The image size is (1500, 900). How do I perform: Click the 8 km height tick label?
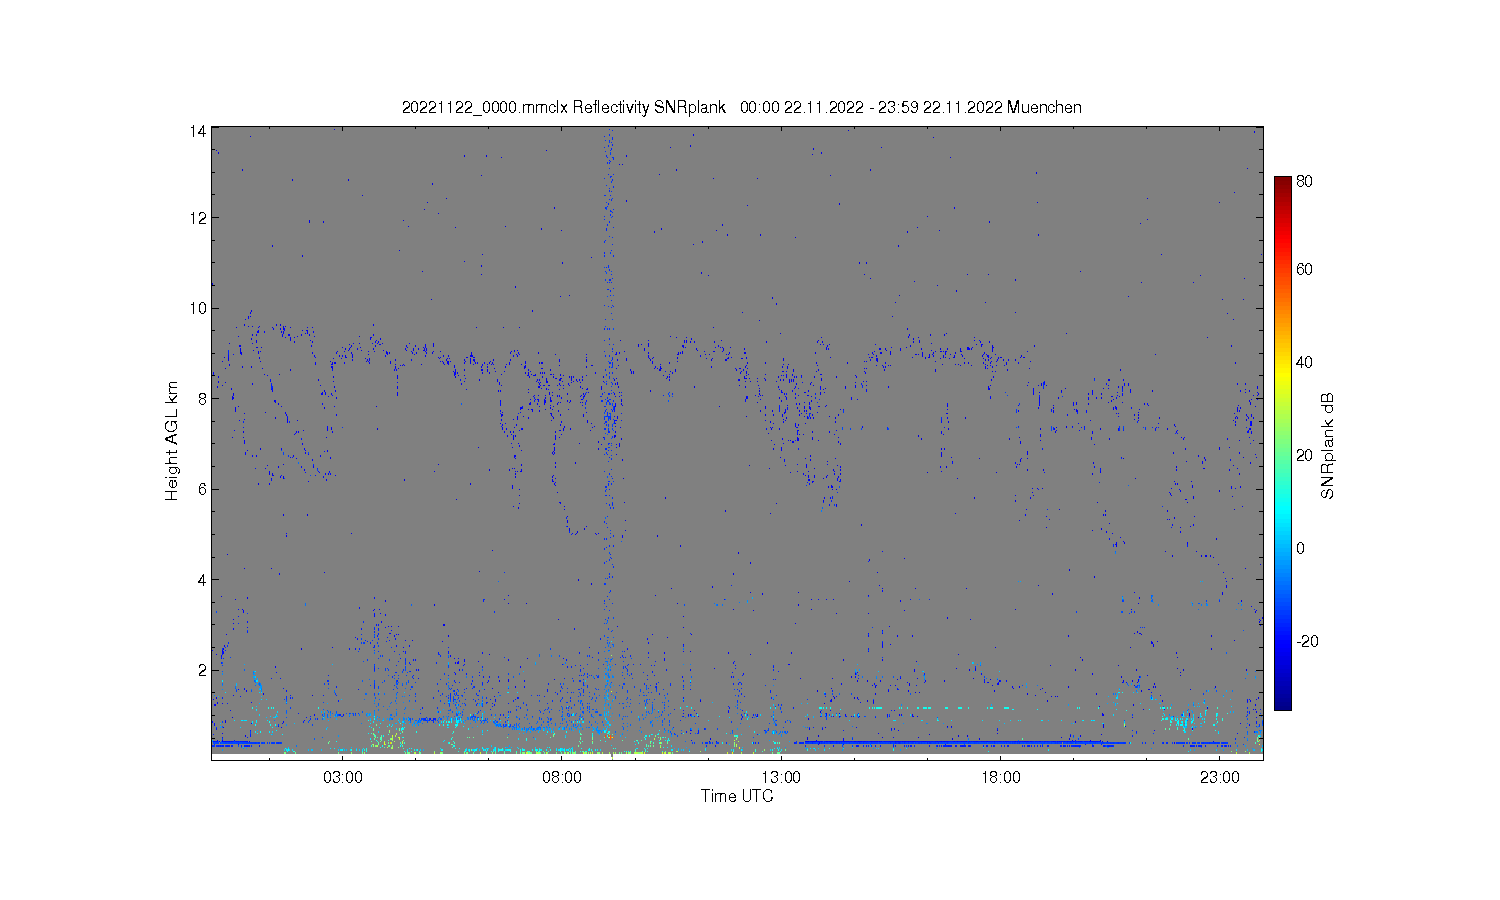pyautogui.click(x=203, y=398)
